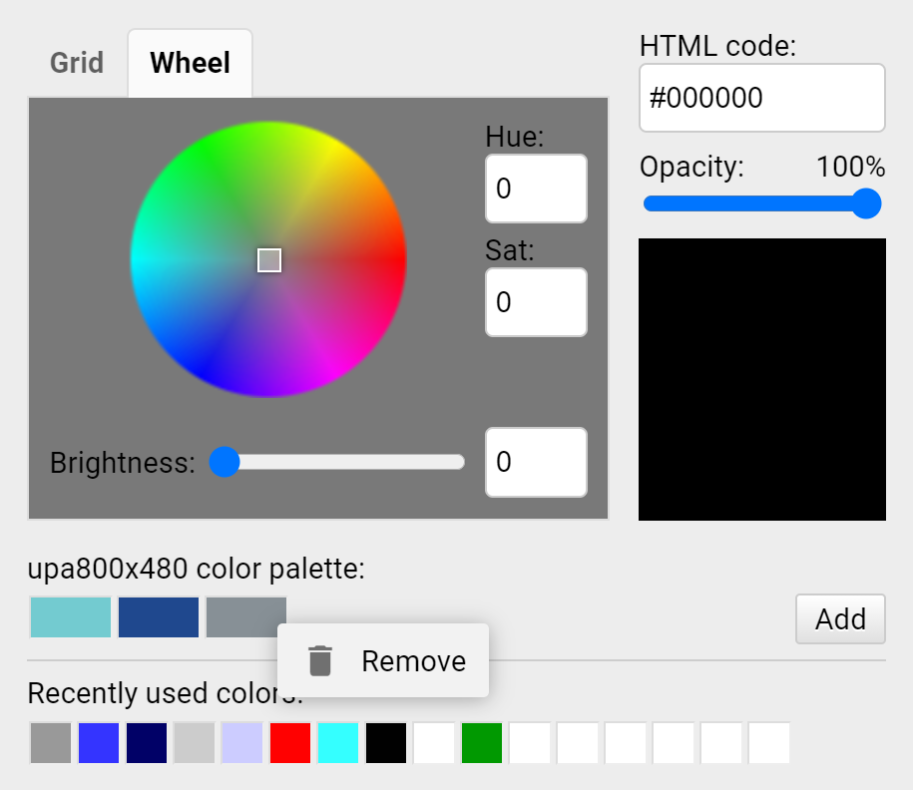Choose the navy recently used color

[147, 743]
